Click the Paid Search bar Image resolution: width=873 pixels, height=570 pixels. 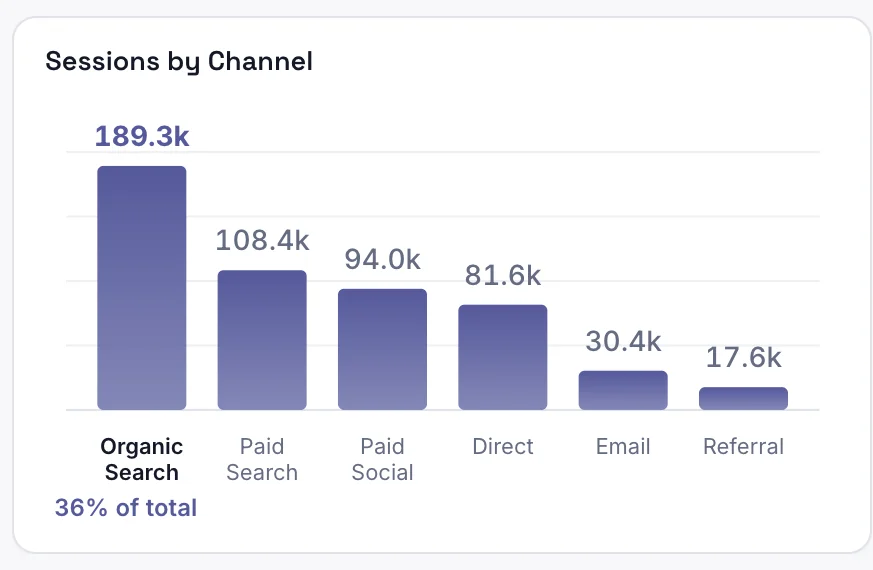(x=262, y=340)
